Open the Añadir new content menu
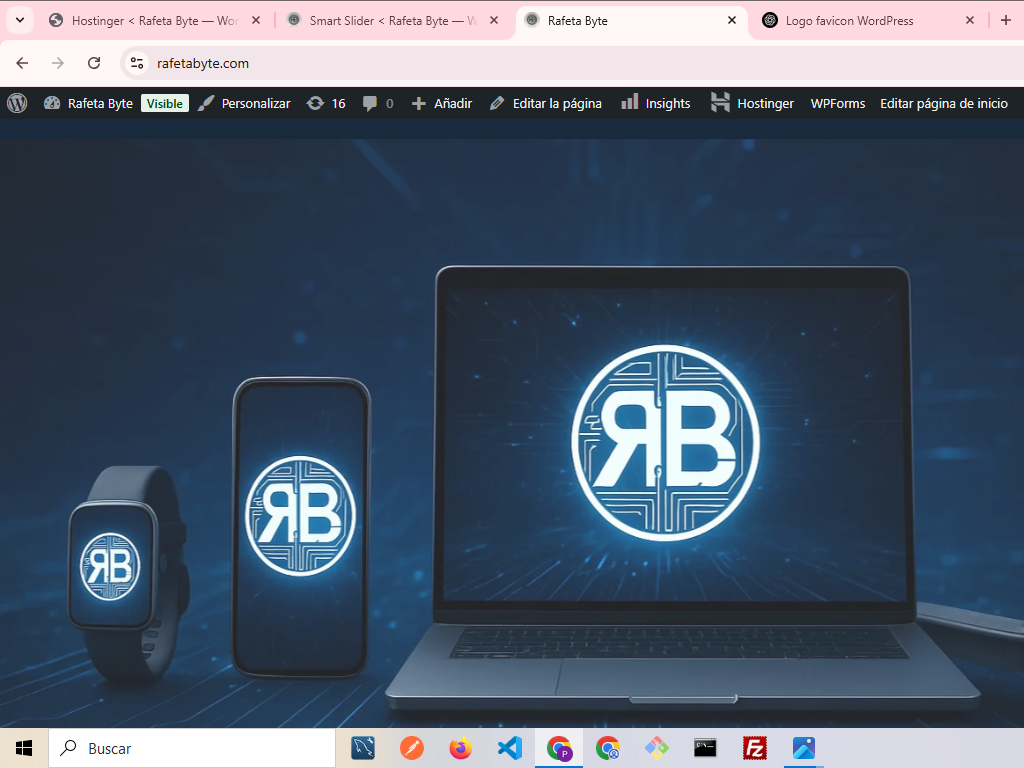This screenshot has width=1024, height=768. [441, 103]
